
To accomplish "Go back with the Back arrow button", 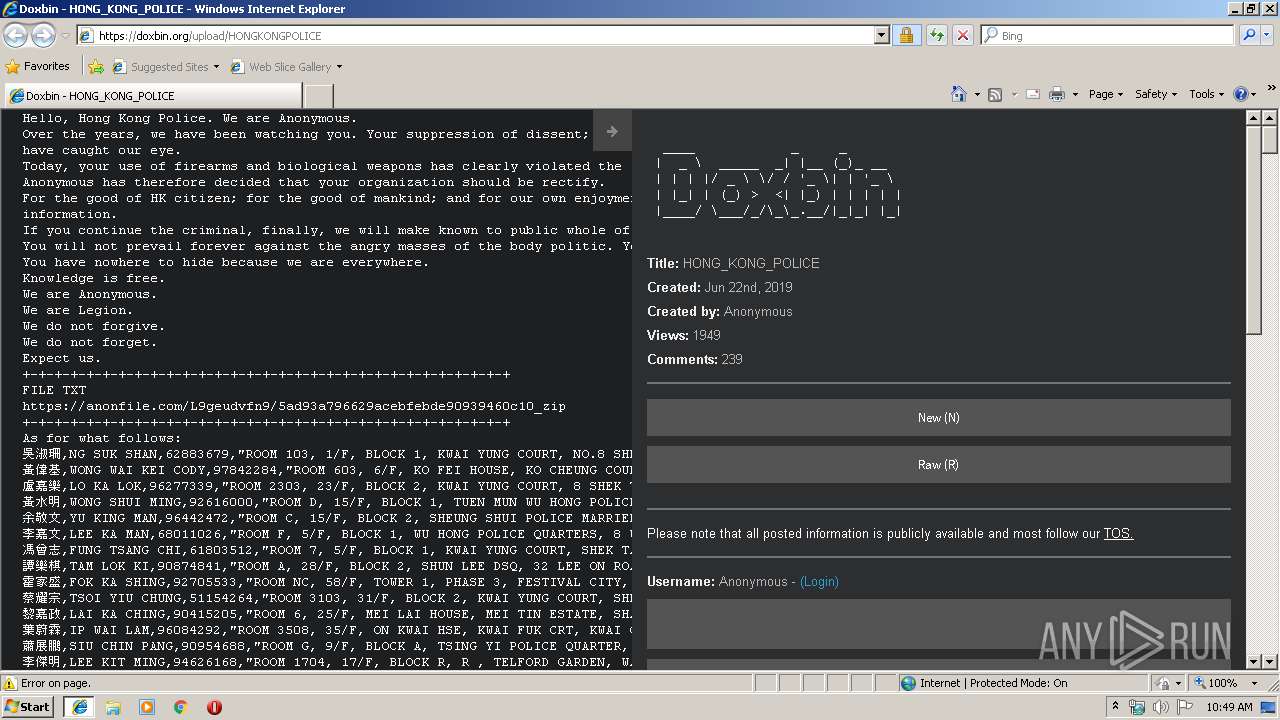I will 15,36.
